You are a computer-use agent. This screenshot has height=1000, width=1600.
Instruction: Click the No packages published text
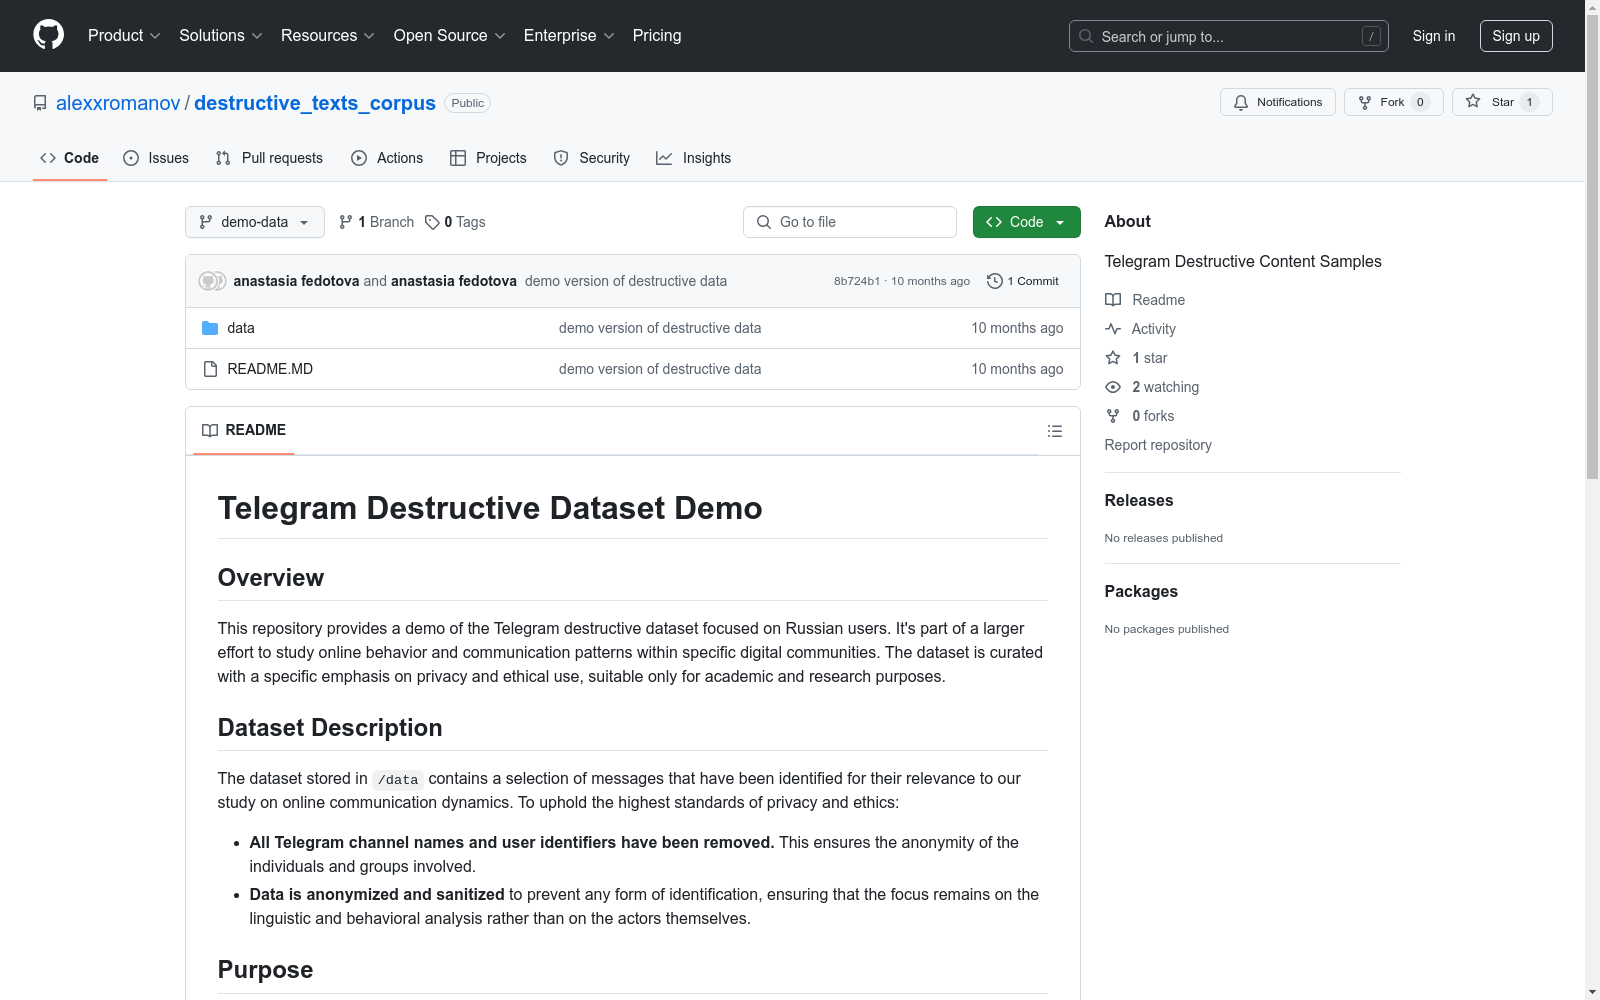[x=1167, y=629]
